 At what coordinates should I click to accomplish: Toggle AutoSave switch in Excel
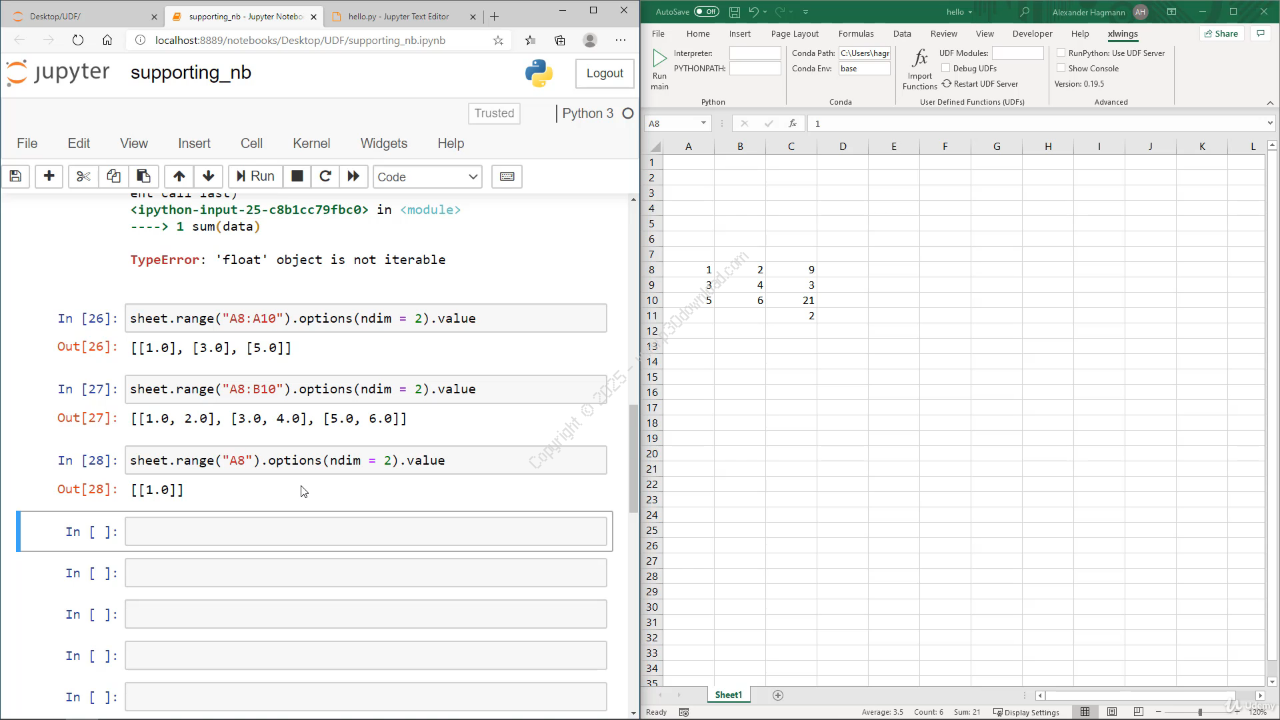(706, 11)
